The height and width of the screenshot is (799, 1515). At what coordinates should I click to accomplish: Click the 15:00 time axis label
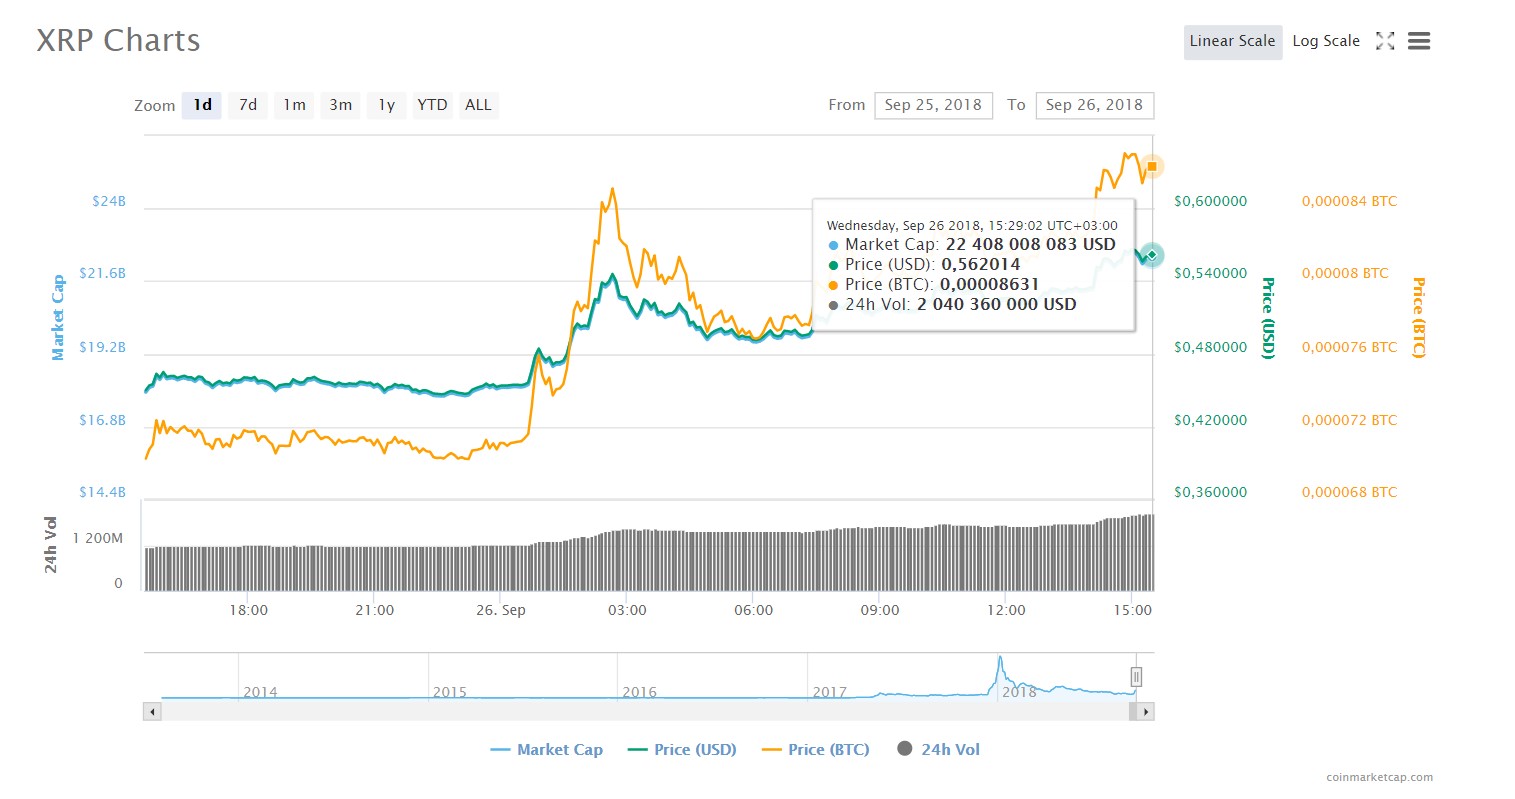tap(1132, 610)
